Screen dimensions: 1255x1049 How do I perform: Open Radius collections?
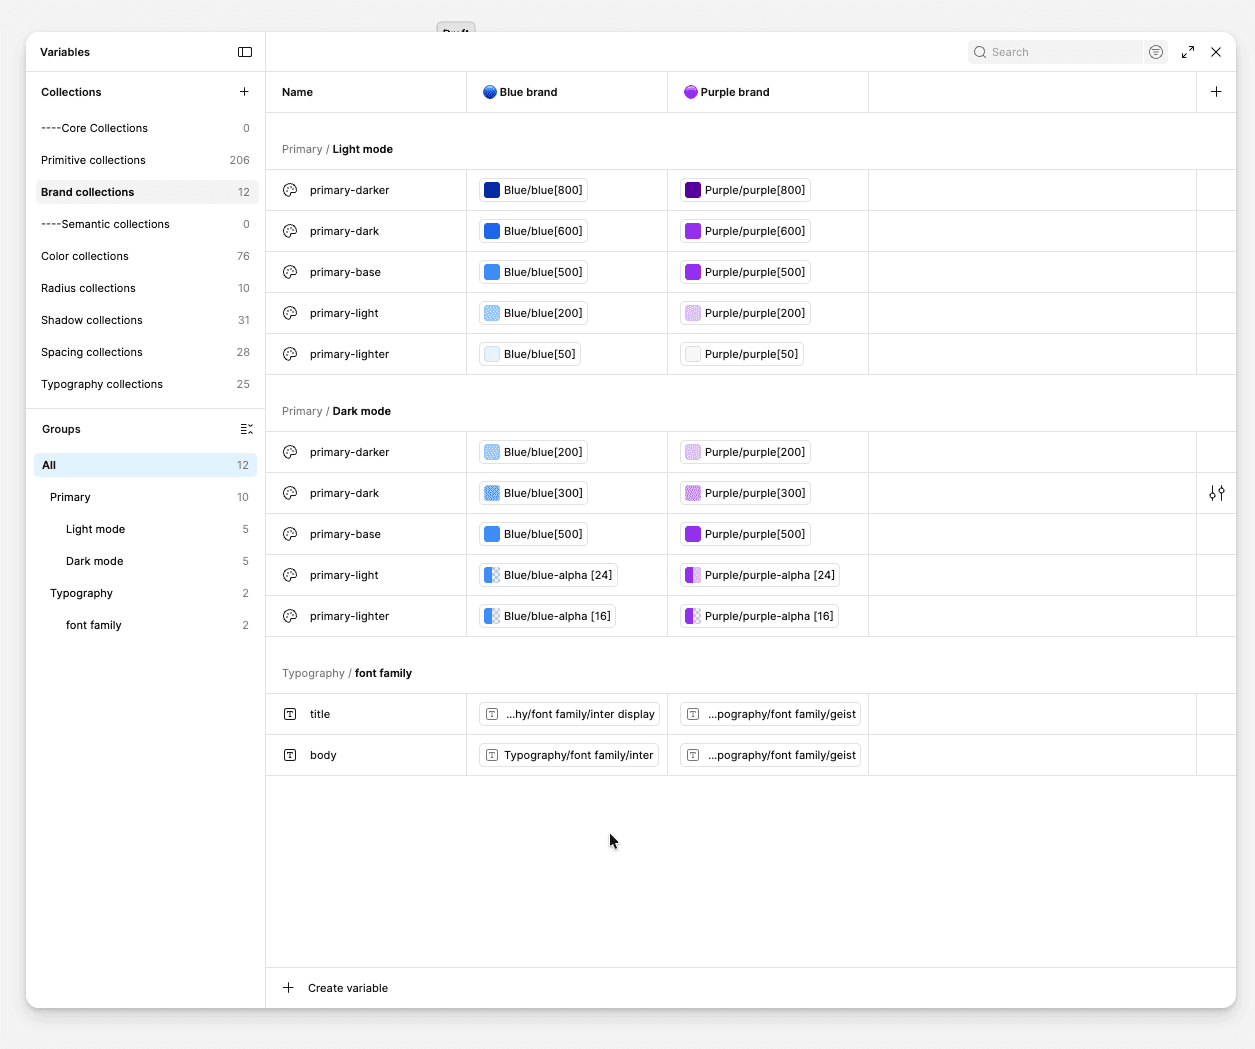(x=146, y=288)
